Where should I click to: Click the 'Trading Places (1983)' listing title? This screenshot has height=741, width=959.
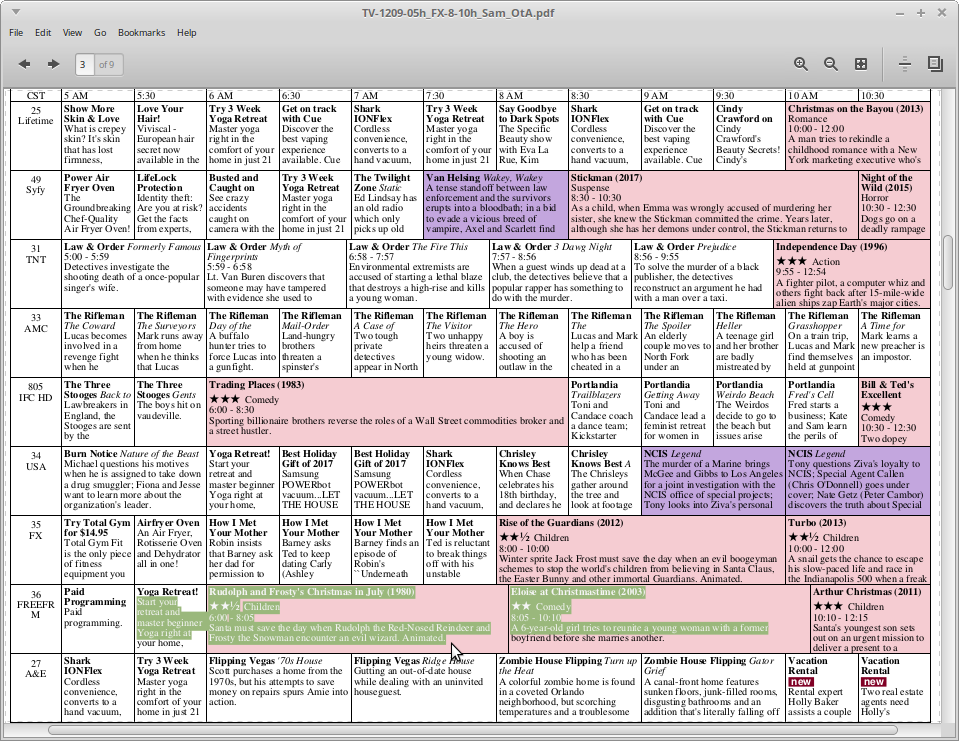(256, 385)
